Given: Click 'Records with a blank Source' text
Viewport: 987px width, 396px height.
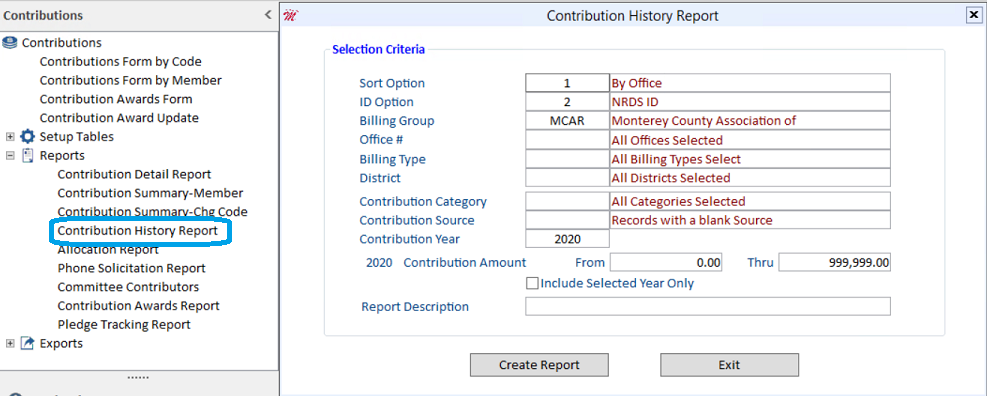Looking at the screenshot, I should (x=692, y=220).
